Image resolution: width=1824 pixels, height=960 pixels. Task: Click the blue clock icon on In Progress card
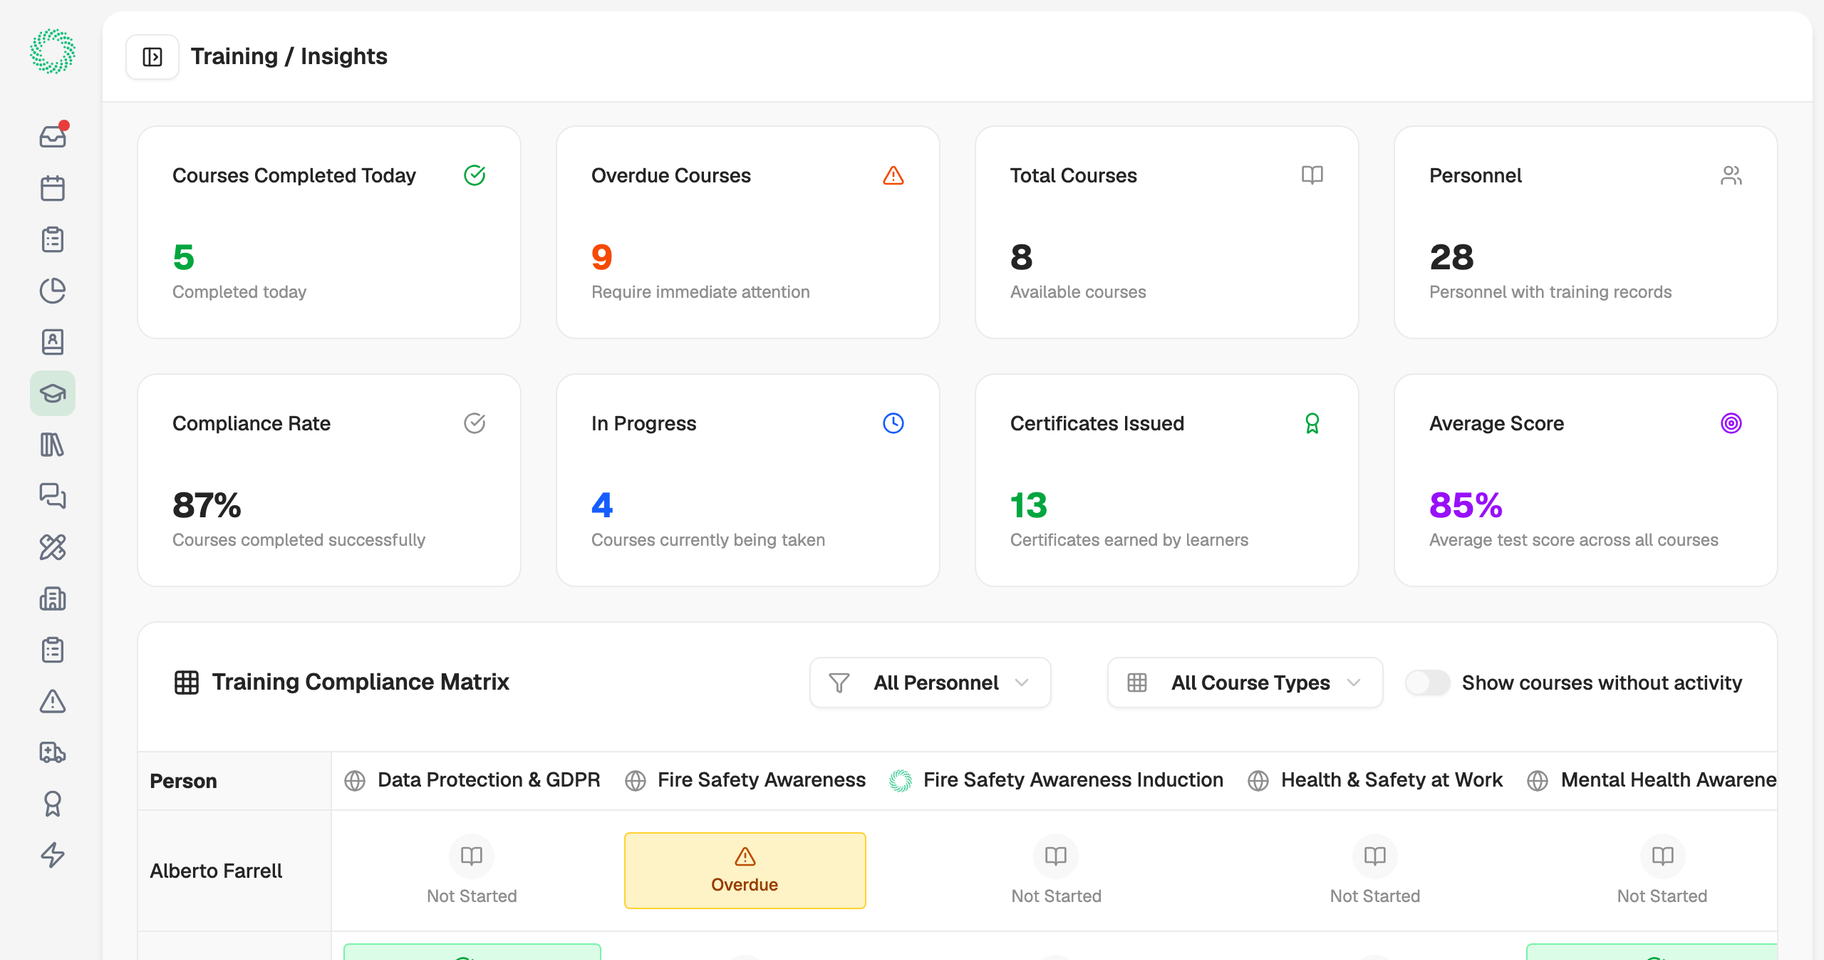click(x=894, y=423)
